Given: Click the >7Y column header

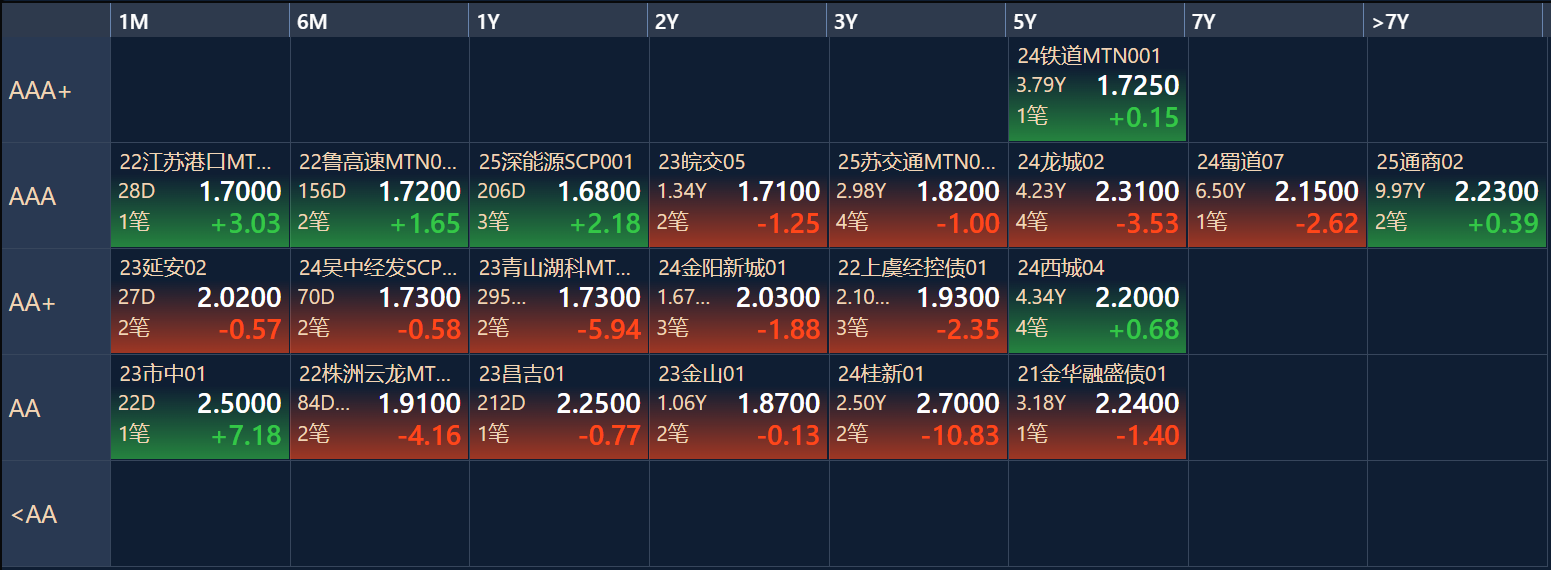Looking at the screenshot, I should (1453, 21).
